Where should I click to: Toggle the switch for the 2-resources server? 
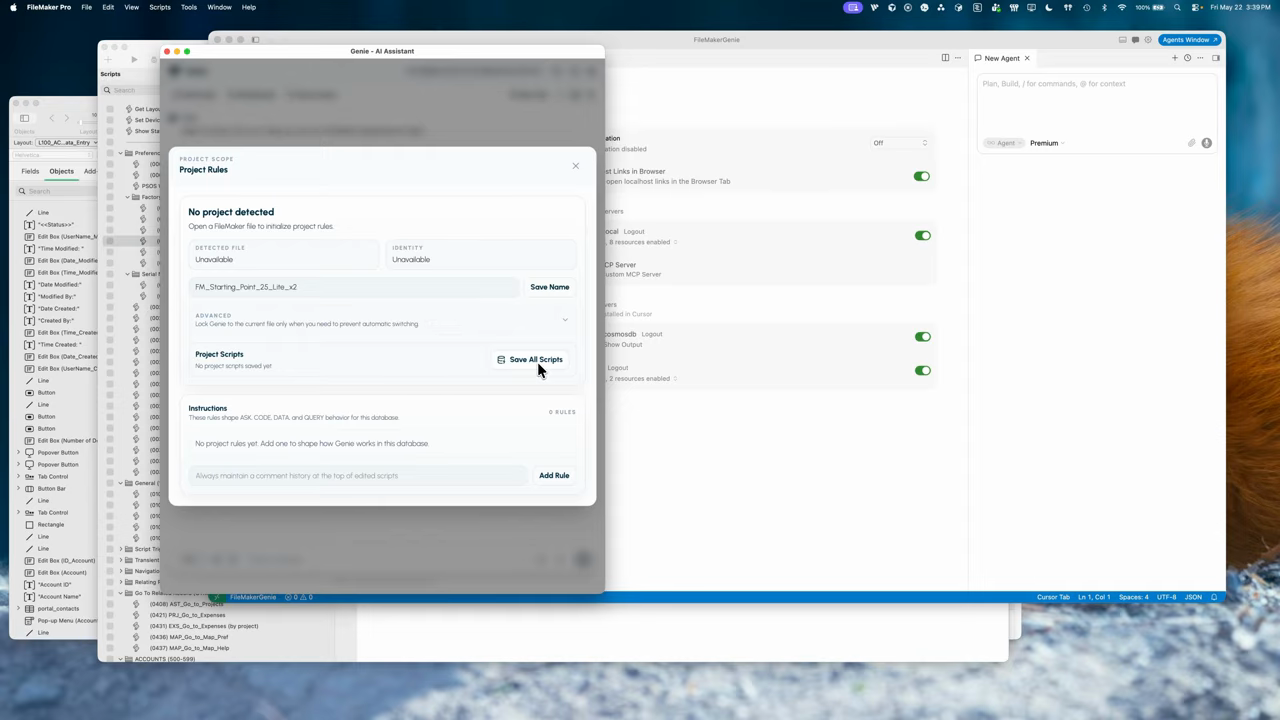coord(922,371)
